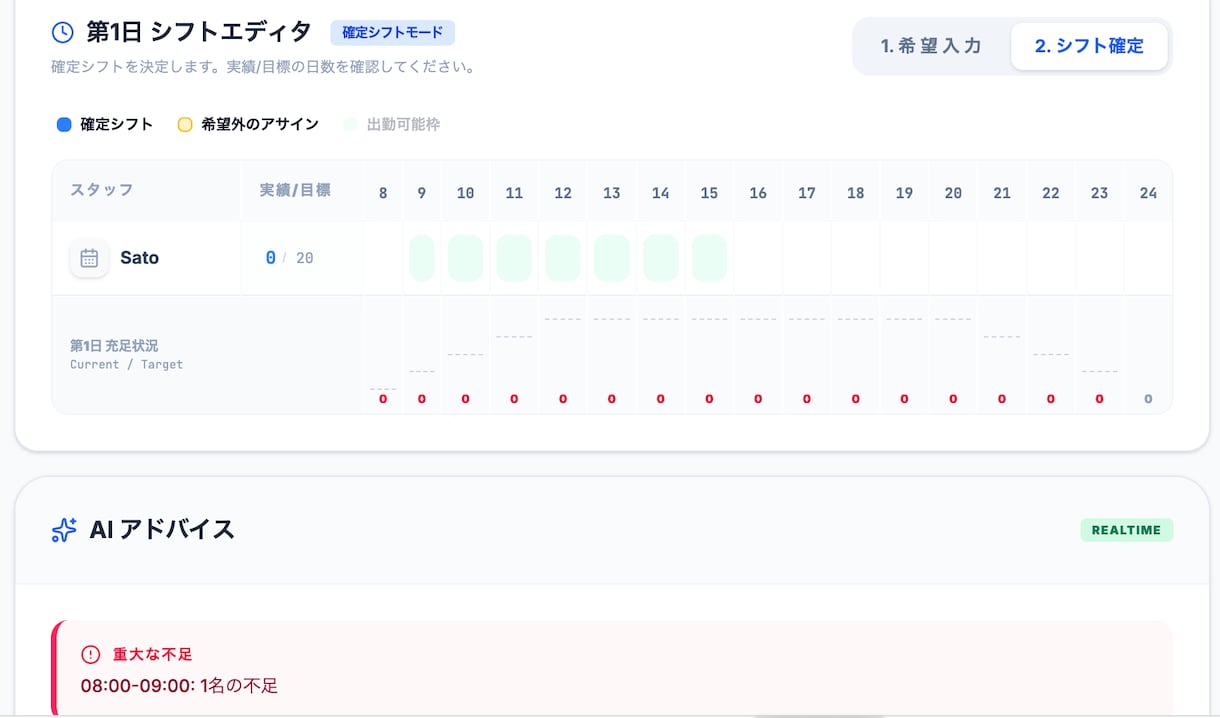Click the blue 確定シフト legend dot
Viewport: 1220px width, 718px height.
pyautogui.click(x=64, y=125)
